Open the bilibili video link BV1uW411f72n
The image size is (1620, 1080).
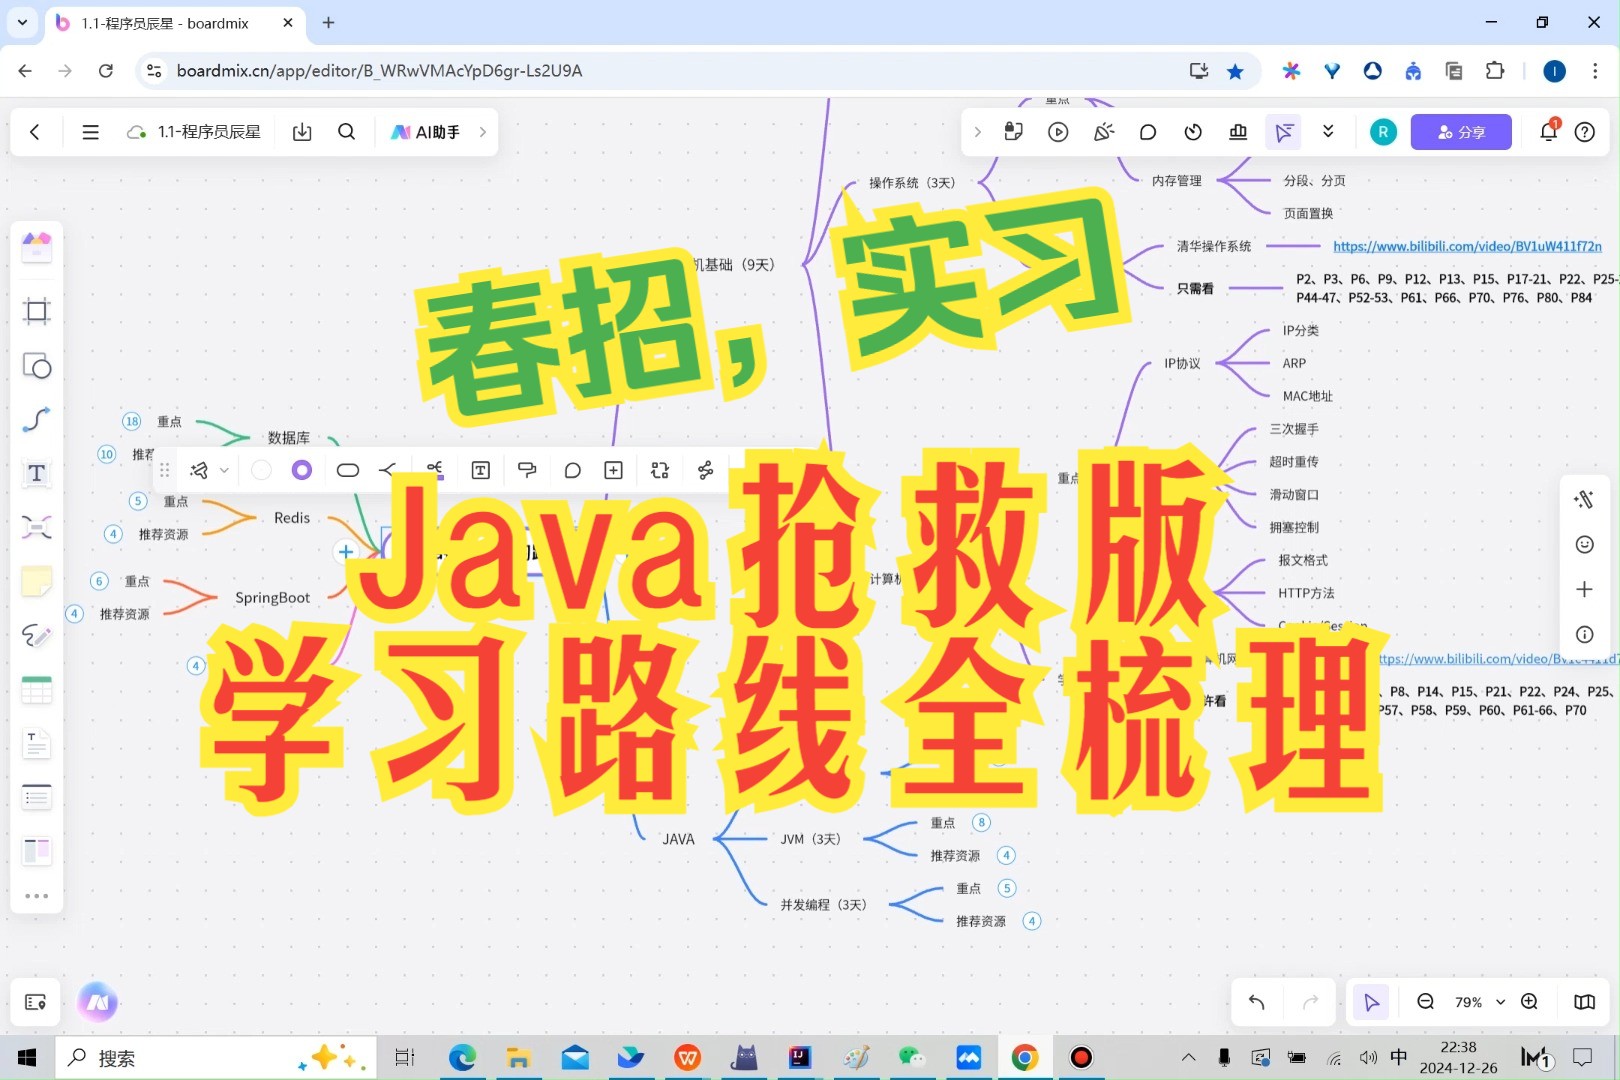pyautogui.click(x=1466, y=245)
